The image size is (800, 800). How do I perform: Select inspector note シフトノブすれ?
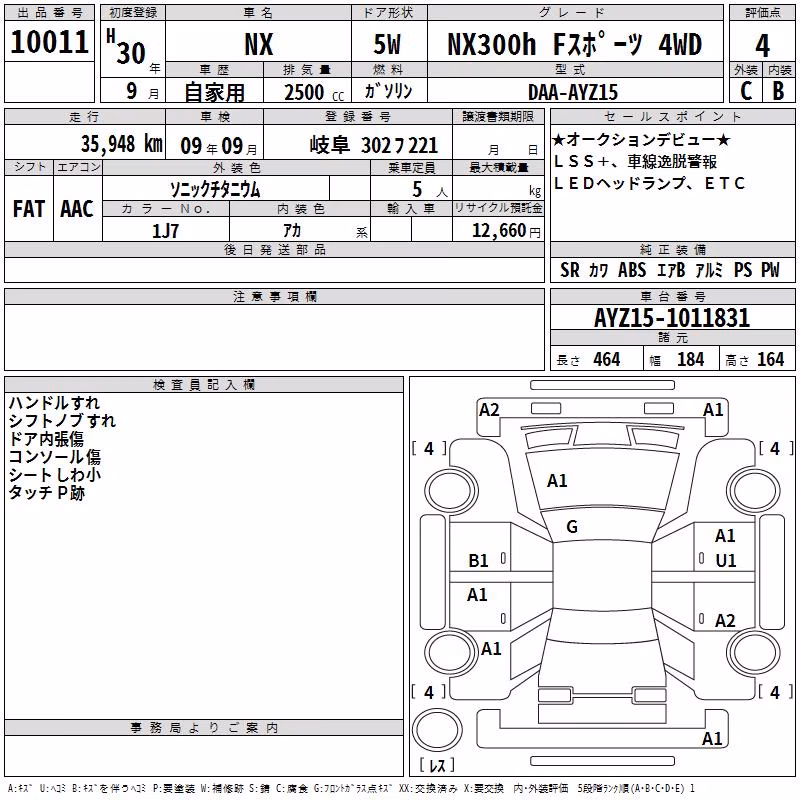62,420
